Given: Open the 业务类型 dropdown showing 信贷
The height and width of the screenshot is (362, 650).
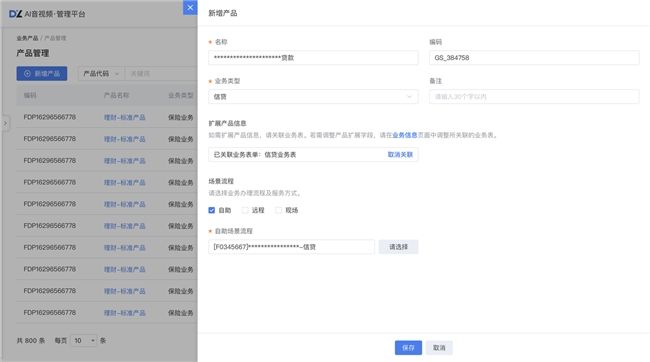Looking at the screenshot, I should click(313, 97).
